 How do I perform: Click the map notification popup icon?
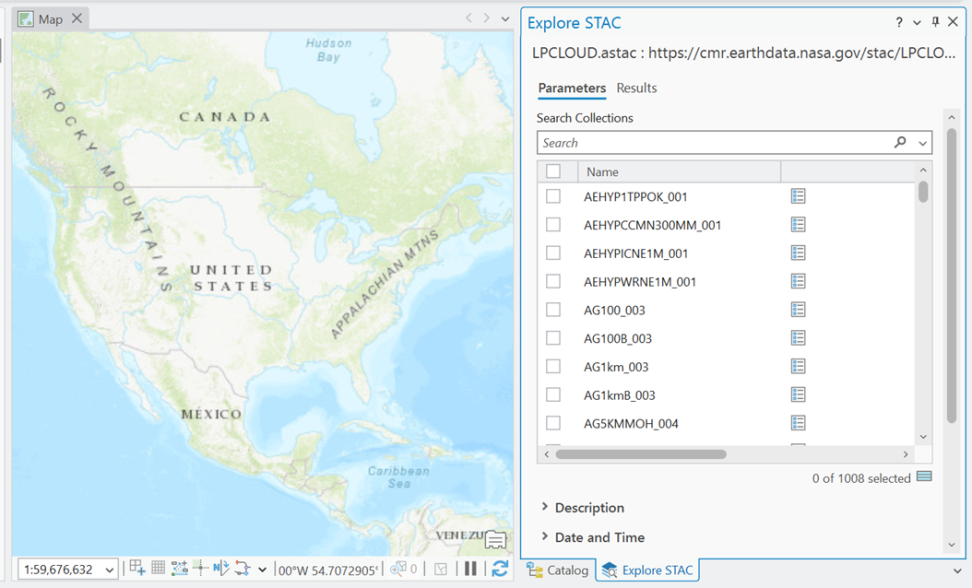495,540
